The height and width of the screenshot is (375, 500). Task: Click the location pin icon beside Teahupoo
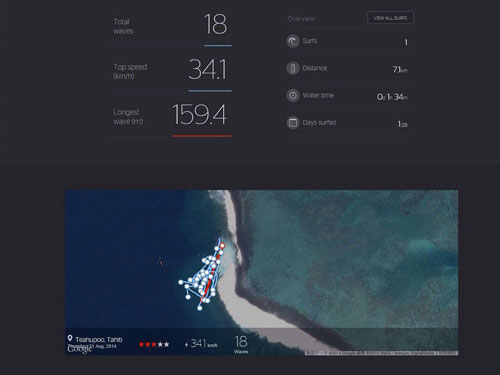click(70, 338)
